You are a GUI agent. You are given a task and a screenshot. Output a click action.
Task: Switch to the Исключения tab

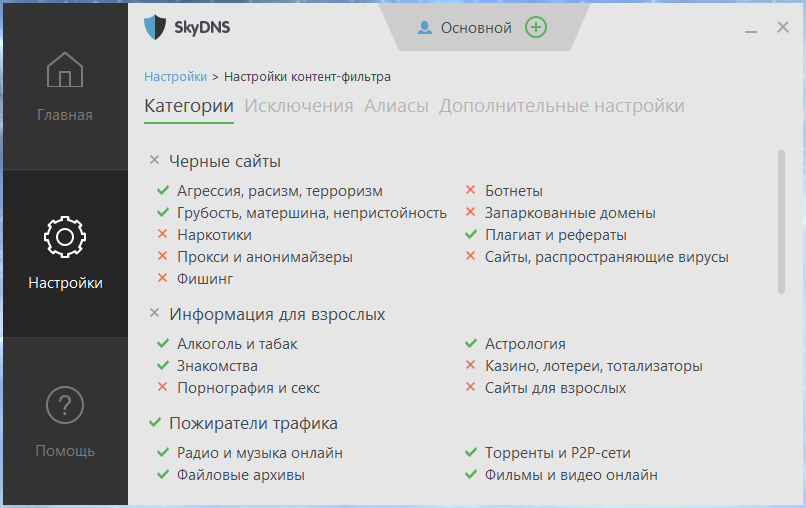click(x=299, y=106)
